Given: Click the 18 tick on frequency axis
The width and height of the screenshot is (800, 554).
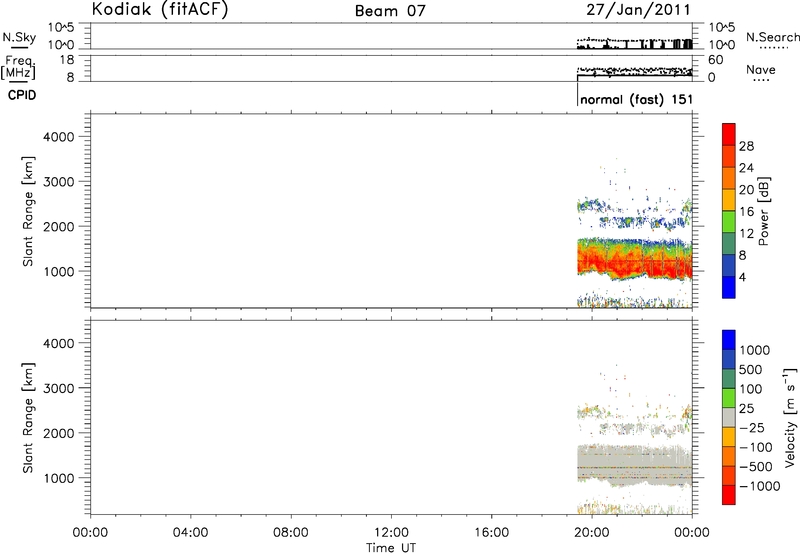Looking at the screenshot, I should pyautogui.click(x=67, y=60).
